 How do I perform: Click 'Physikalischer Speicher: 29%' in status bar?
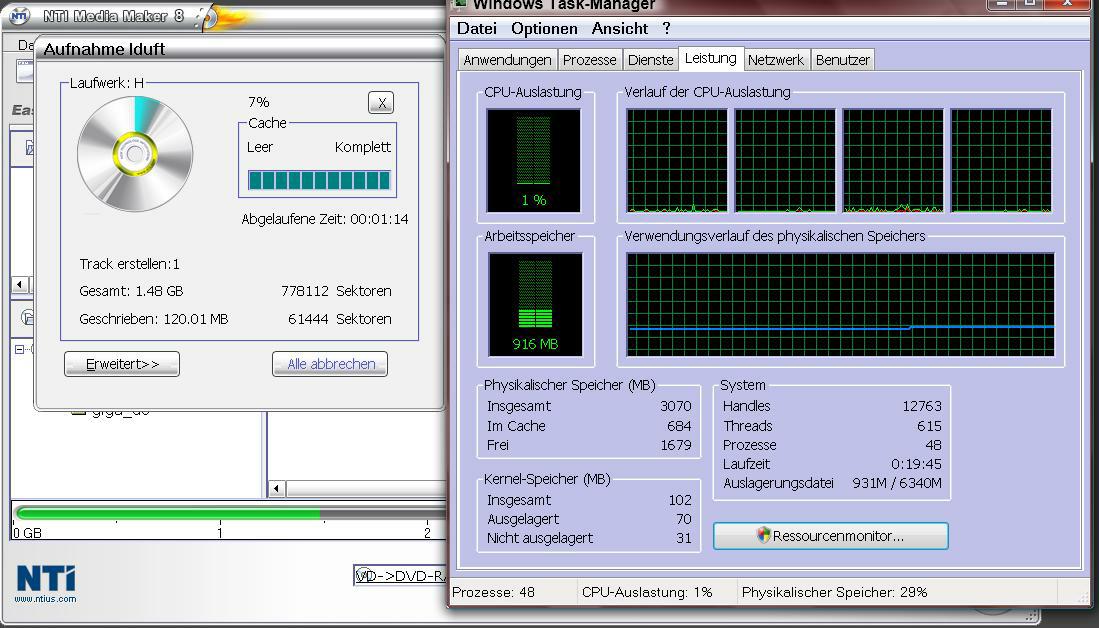835,592
